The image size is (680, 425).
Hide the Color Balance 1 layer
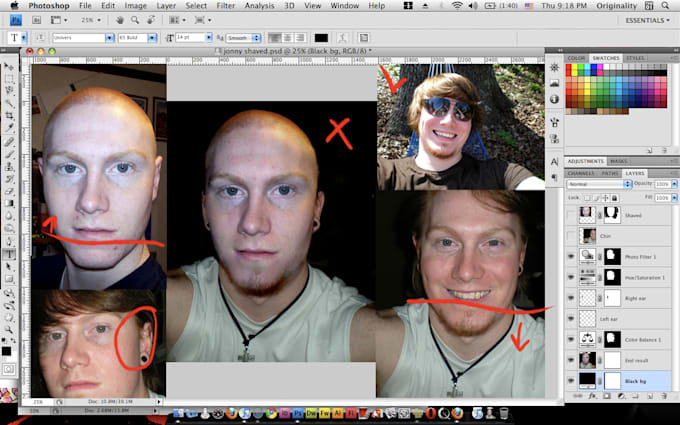[x=571, y=340]
